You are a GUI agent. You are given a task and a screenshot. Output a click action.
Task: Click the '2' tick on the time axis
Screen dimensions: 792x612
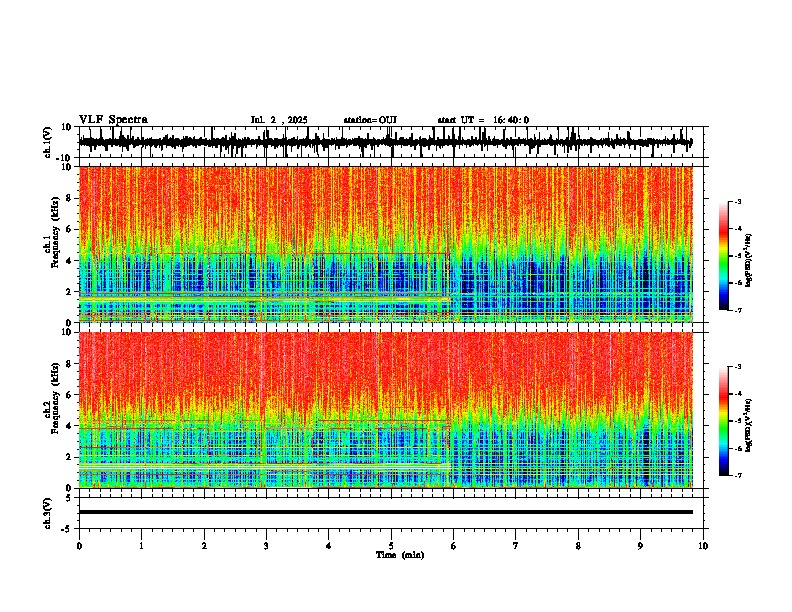click(204, 546)
